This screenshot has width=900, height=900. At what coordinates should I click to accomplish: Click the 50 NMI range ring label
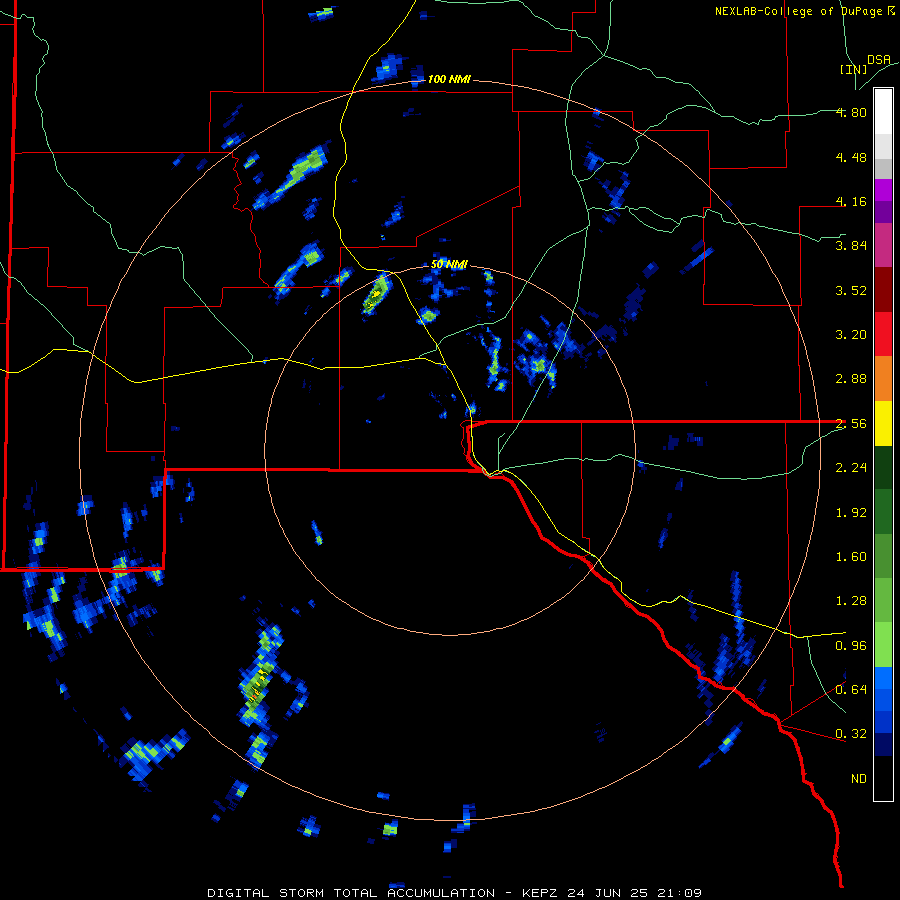click(x=449, y=265)
